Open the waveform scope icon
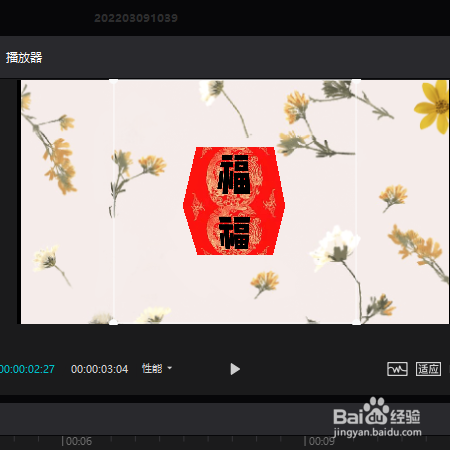This screenshot has height=450, width=450. click(x=397, y=369)
